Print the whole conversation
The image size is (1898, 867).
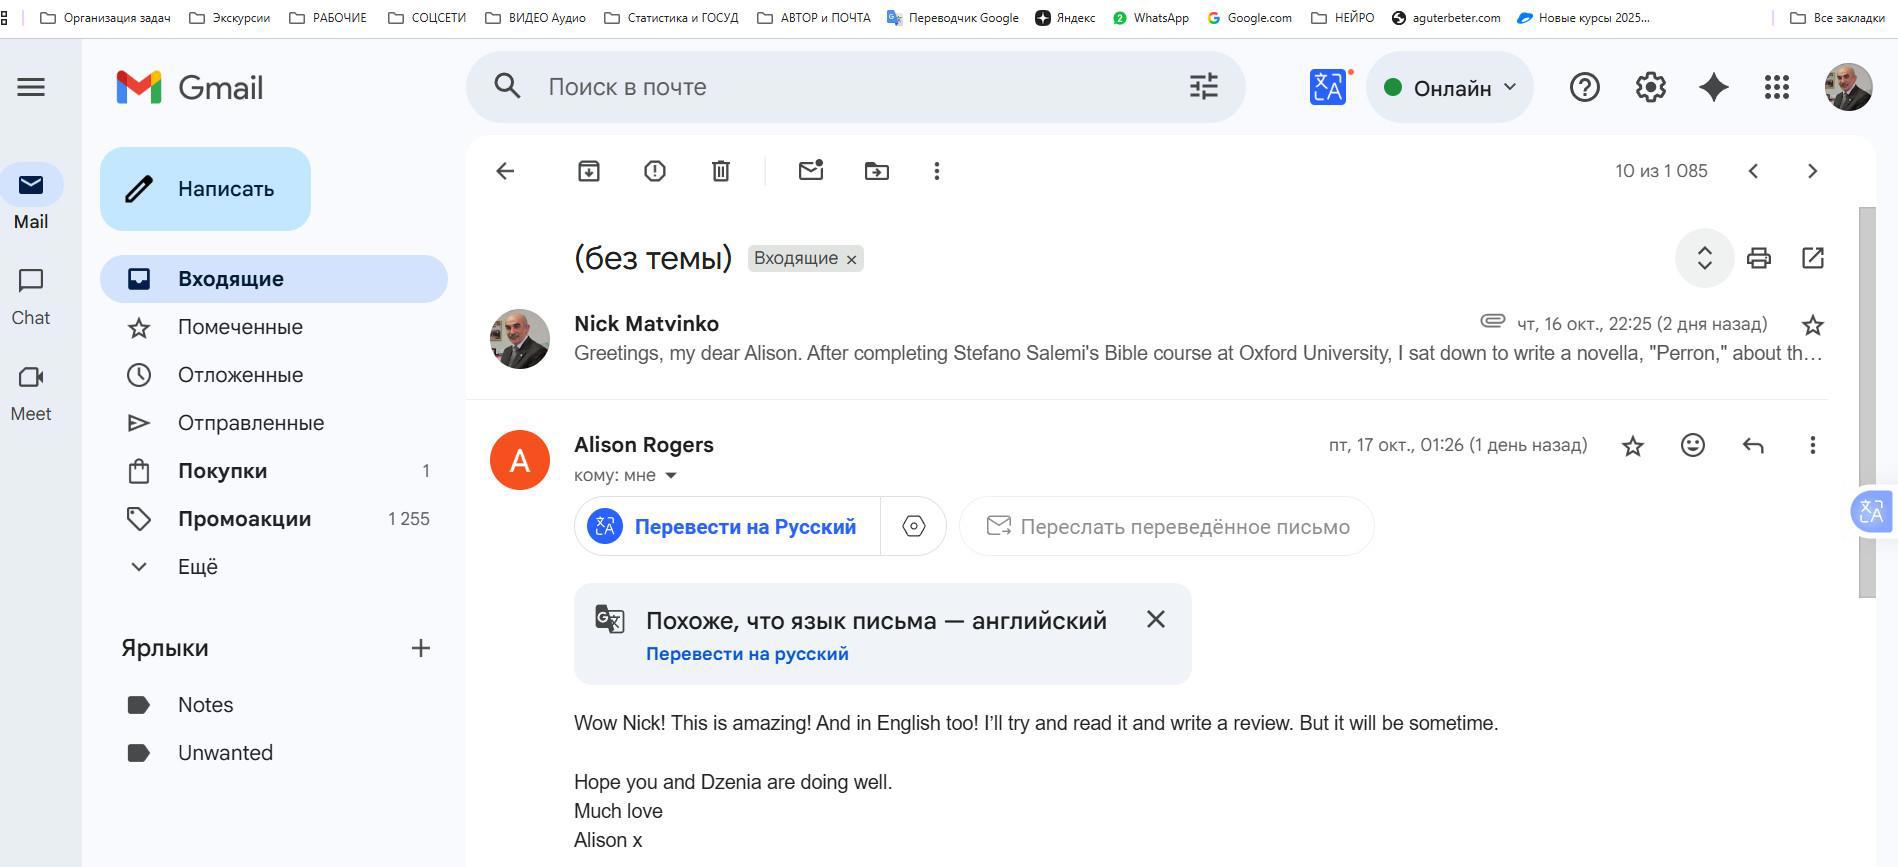1759,258
